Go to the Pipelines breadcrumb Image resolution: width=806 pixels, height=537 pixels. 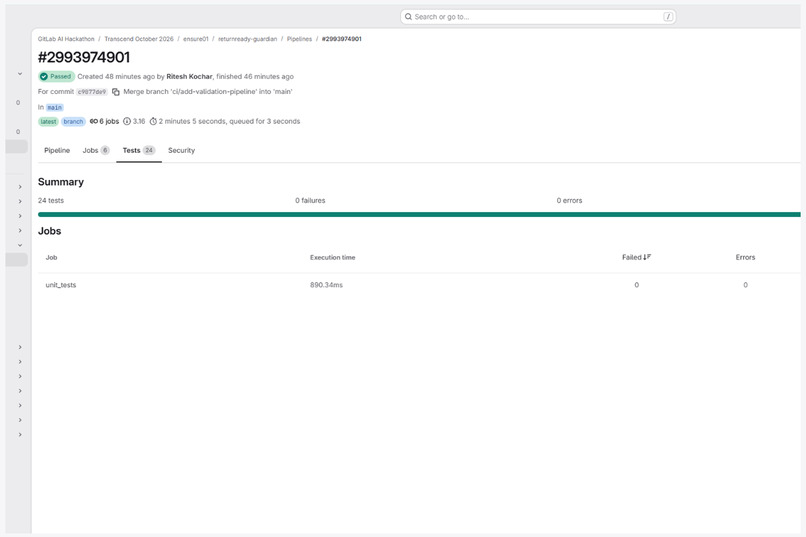tap(299, 39)
